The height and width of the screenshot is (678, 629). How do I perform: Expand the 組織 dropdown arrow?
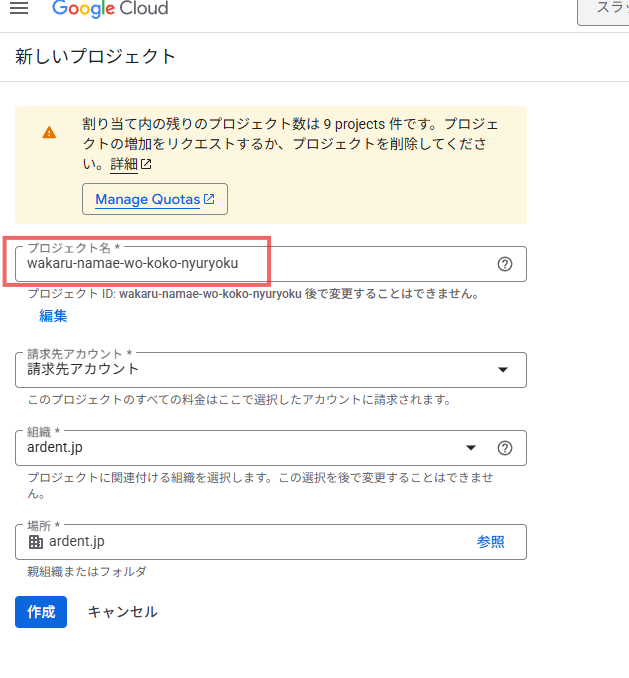(471, 448)
